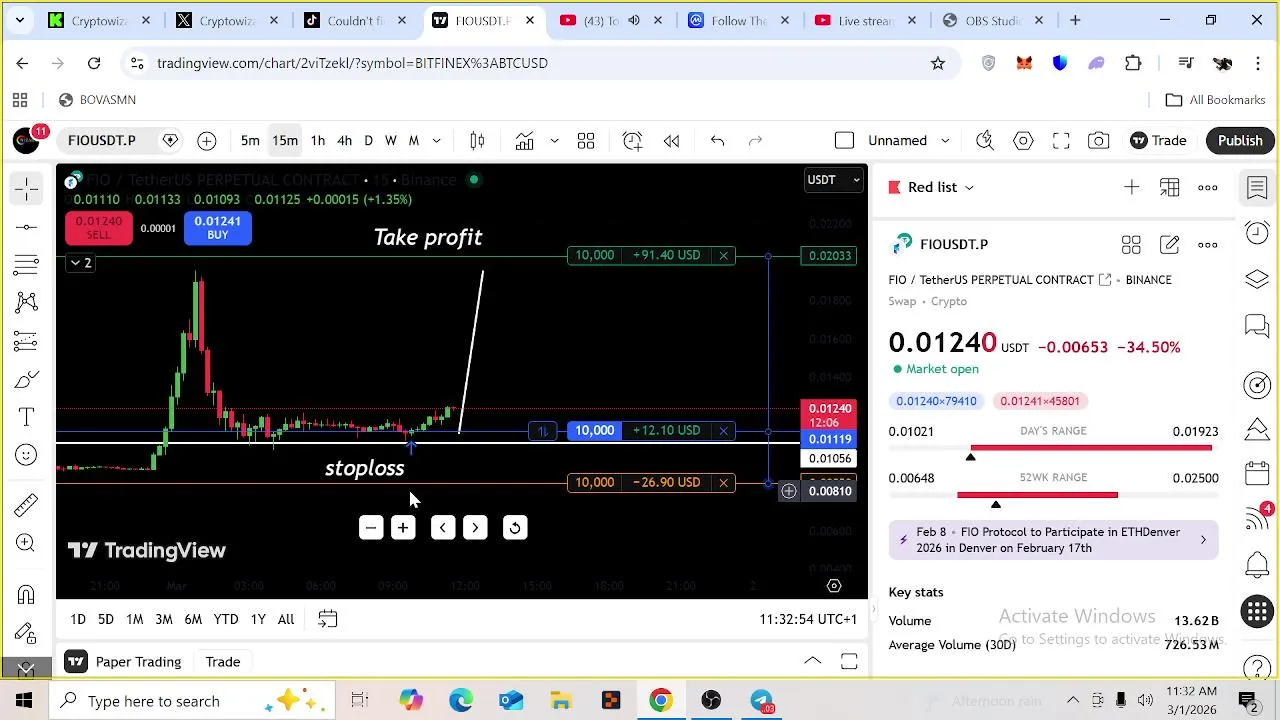Viewport: 1280px width, 720px height.
Task: Close the stoploss -26.90 USD order
Action: pos(723,483)
